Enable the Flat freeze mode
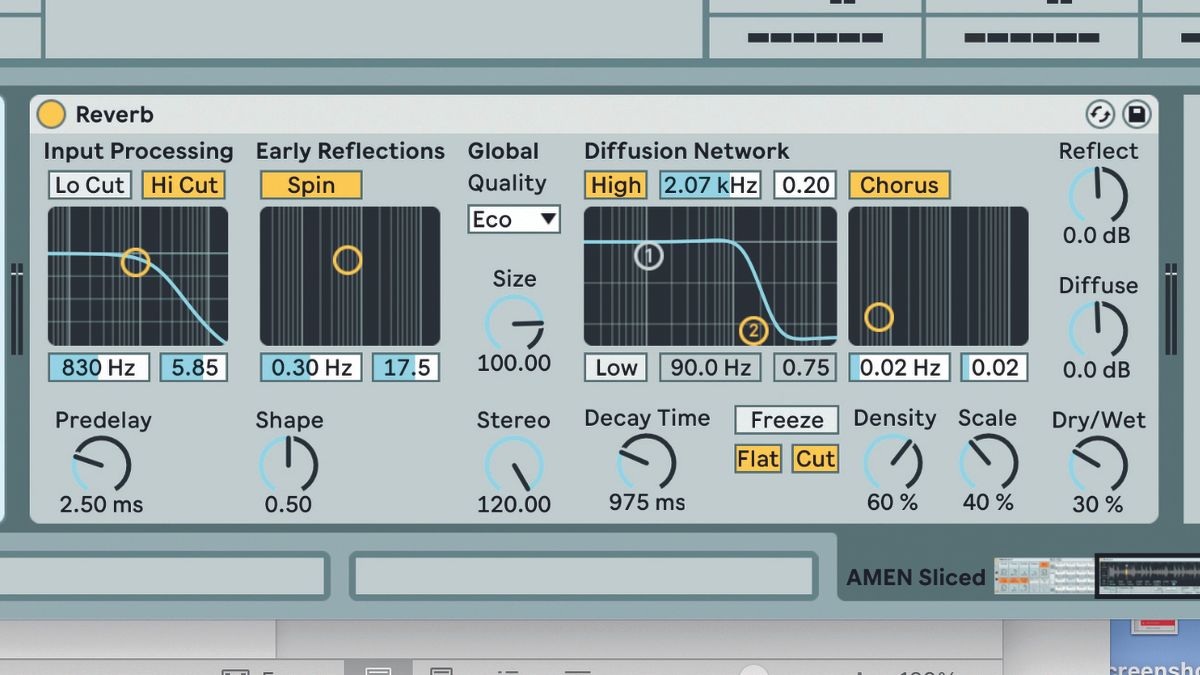Screen dimensions: 1200x675 758,459
